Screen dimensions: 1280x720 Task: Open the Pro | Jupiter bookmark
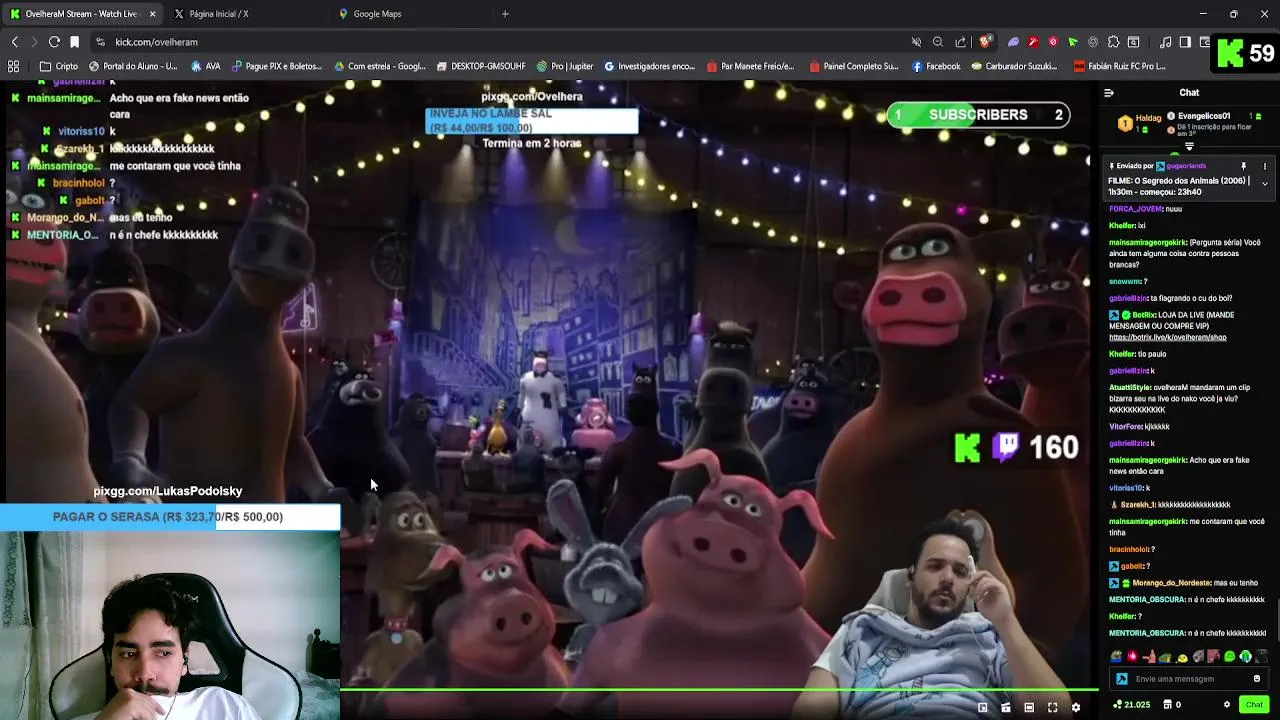tap(565, 66)
